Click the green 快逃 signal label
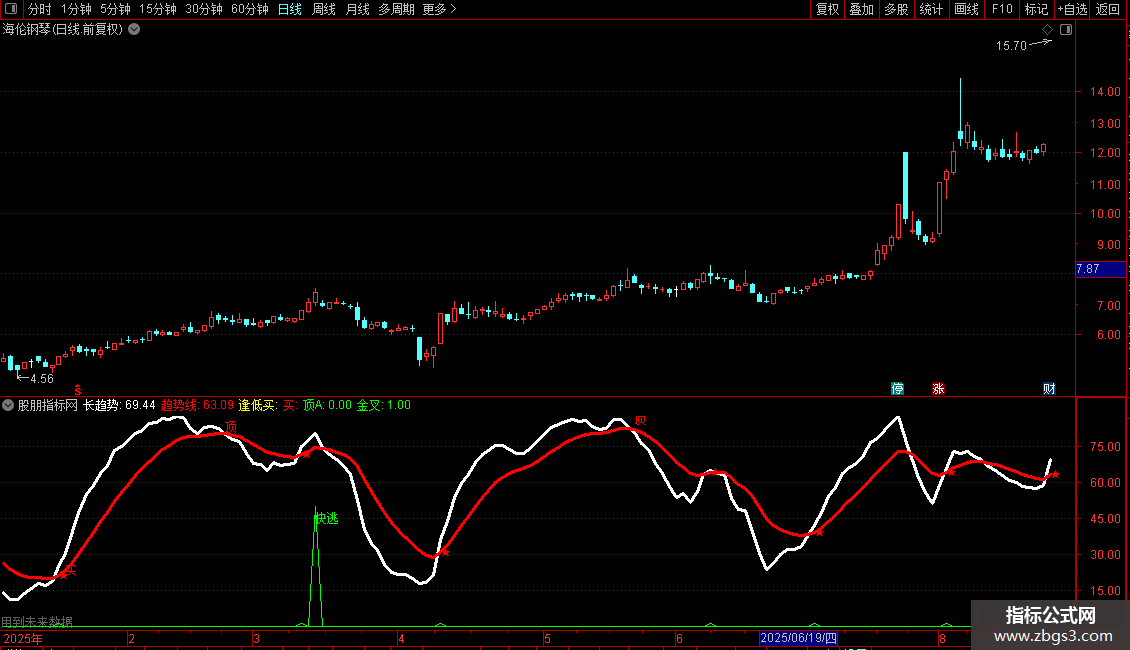This screenshot has width=1130, height=650. pos(326,518)
